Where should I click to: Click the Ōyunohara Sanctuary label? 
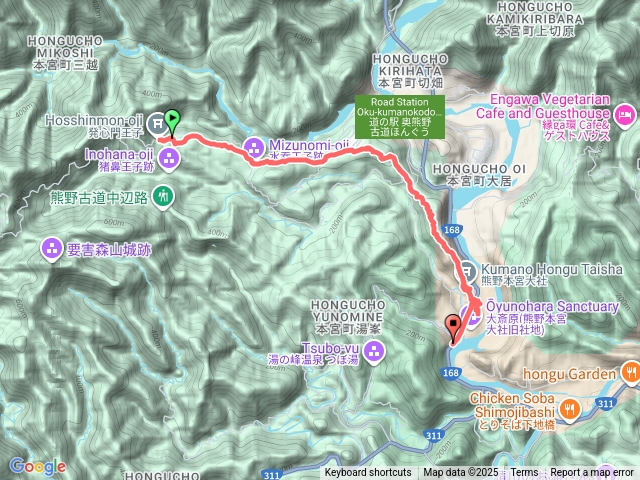pyautogui.click(x=553, y=306)
